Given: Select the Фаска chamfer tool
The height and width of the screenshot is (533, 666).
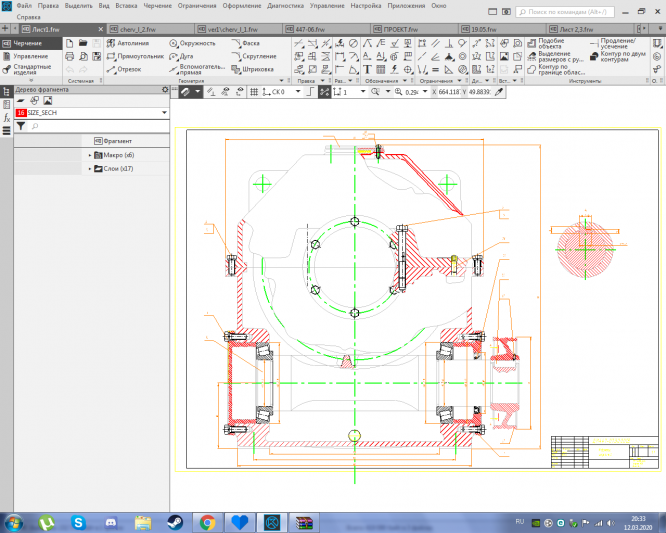Looking at the screenshot, I should [x=250, y=44].
